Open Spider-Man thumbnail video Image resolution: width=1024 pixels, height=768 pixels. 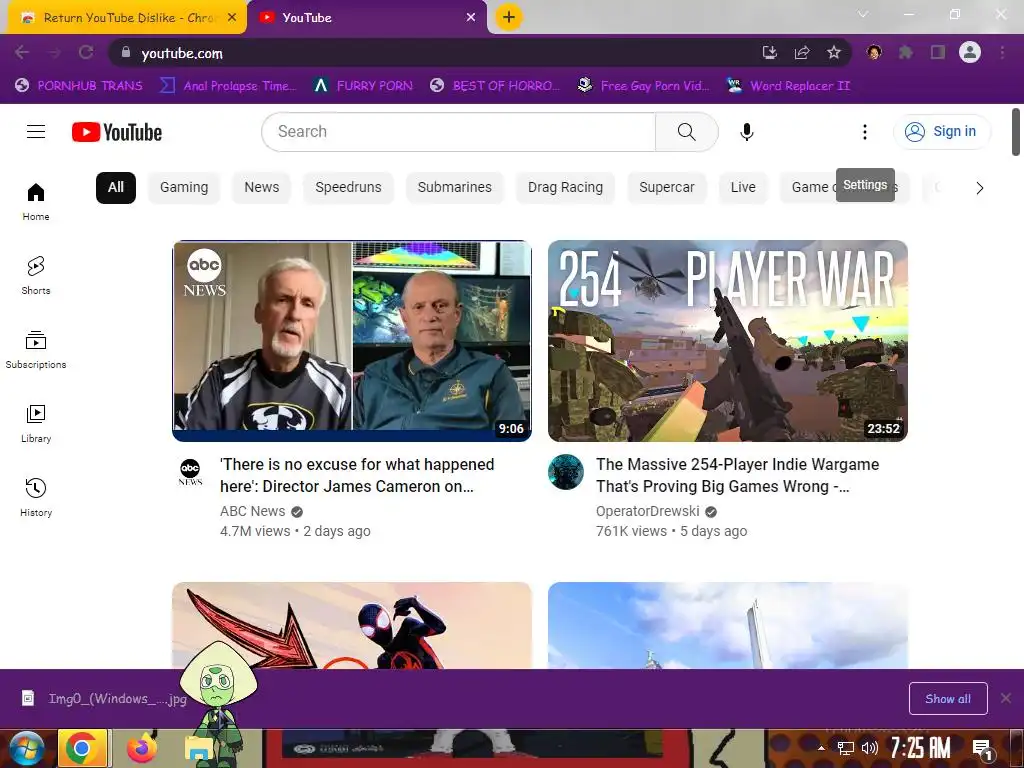point(352,625)
